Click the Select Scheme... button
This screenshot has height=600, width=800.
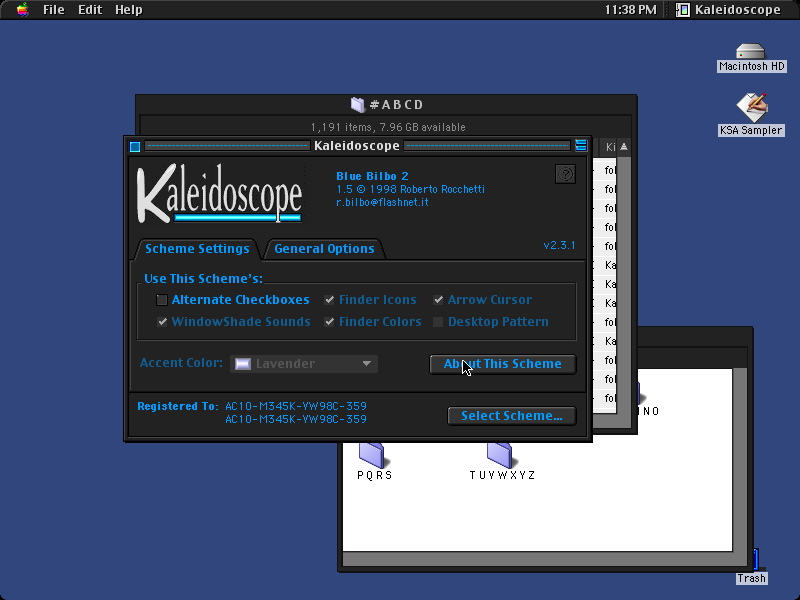tap(512, 416)
